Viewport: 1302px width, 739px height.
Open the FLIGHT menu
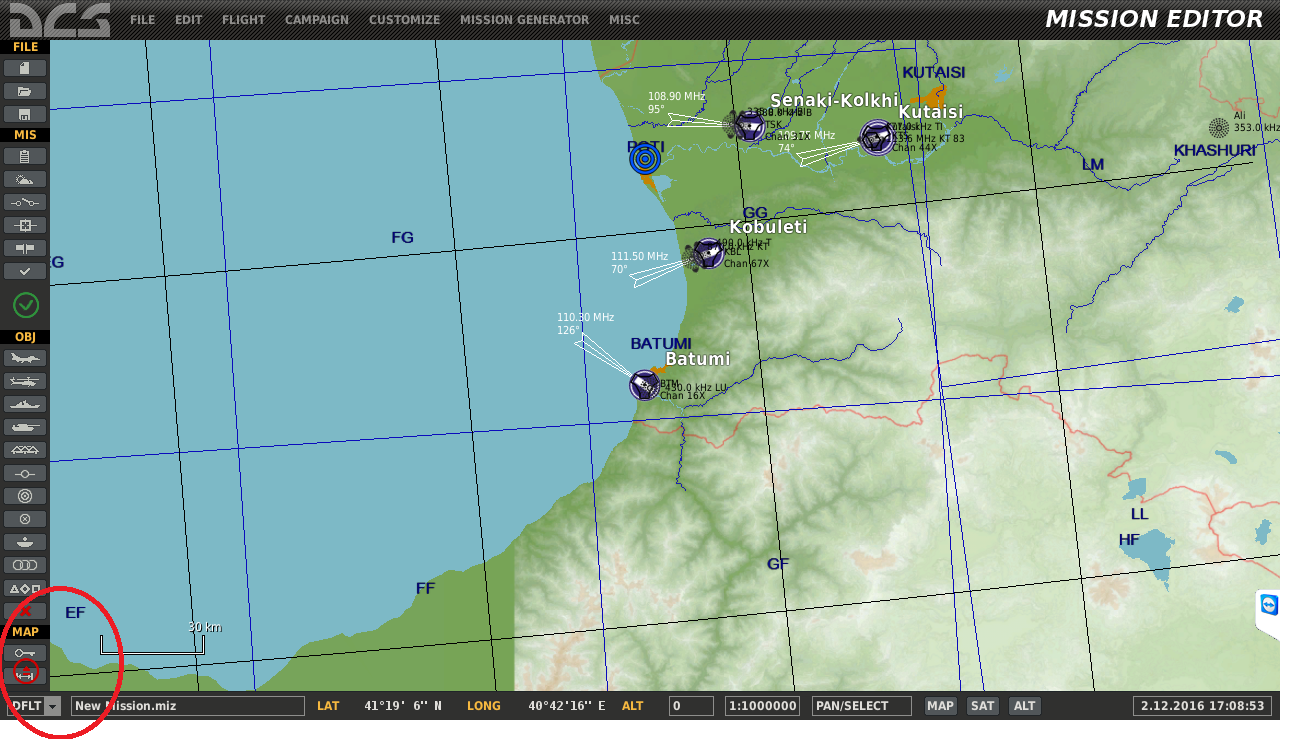point(244,20)
